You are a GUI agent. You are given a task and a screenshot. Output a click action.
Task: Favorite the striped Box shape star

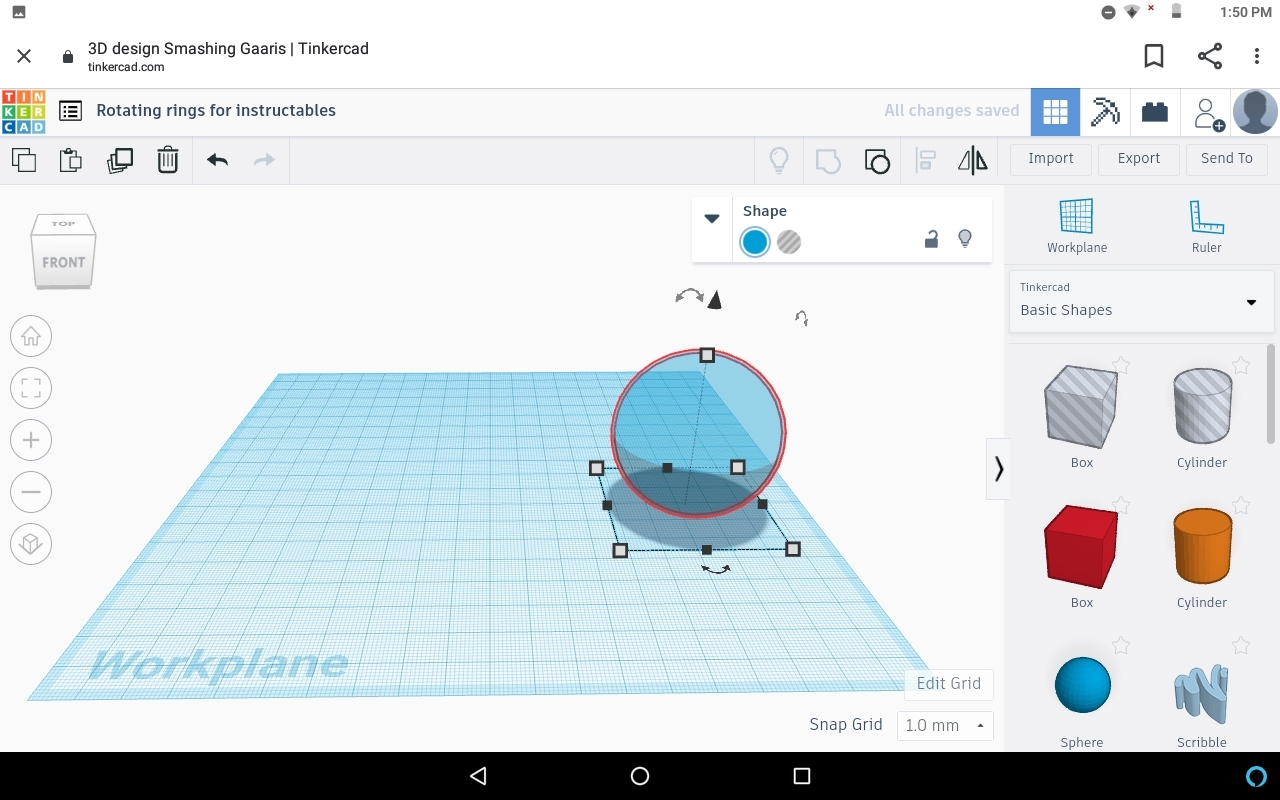point(1121,366)
